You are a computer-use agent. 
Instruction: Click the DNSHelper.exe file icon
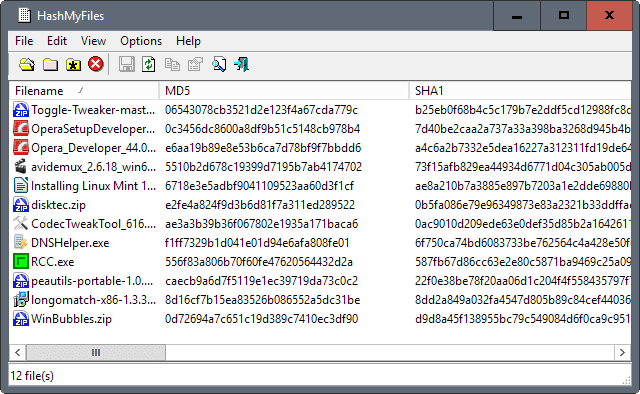(20, 243)
